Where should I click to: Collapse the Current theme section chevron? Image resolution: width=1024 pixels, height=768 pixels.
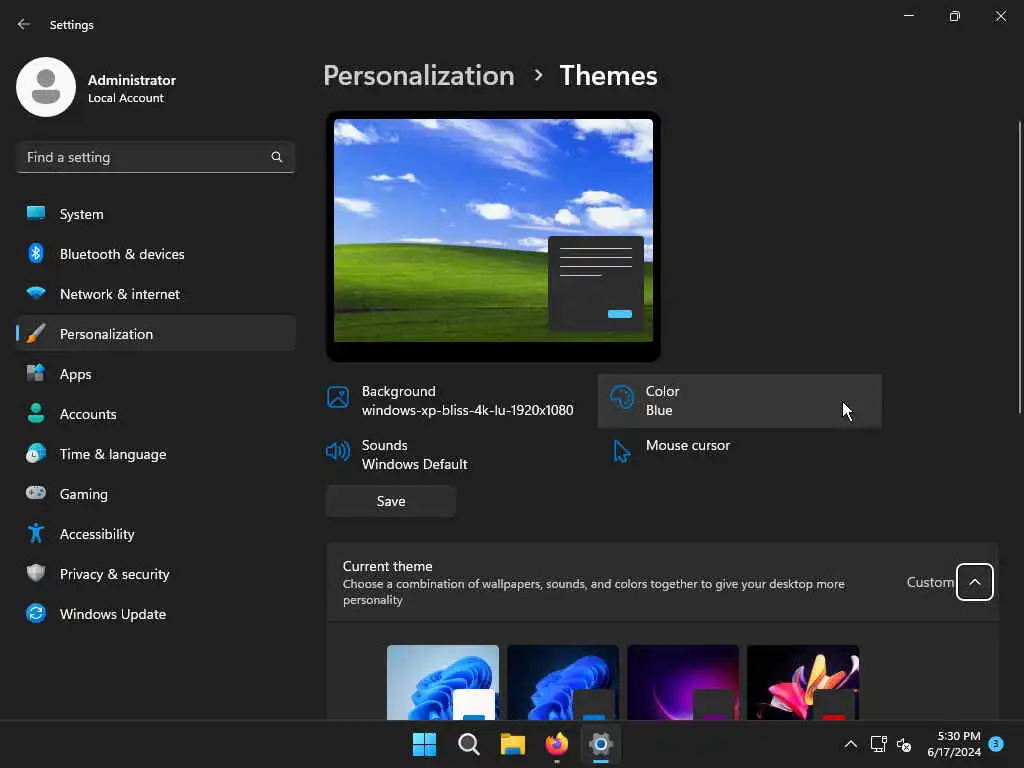point(974,582)
